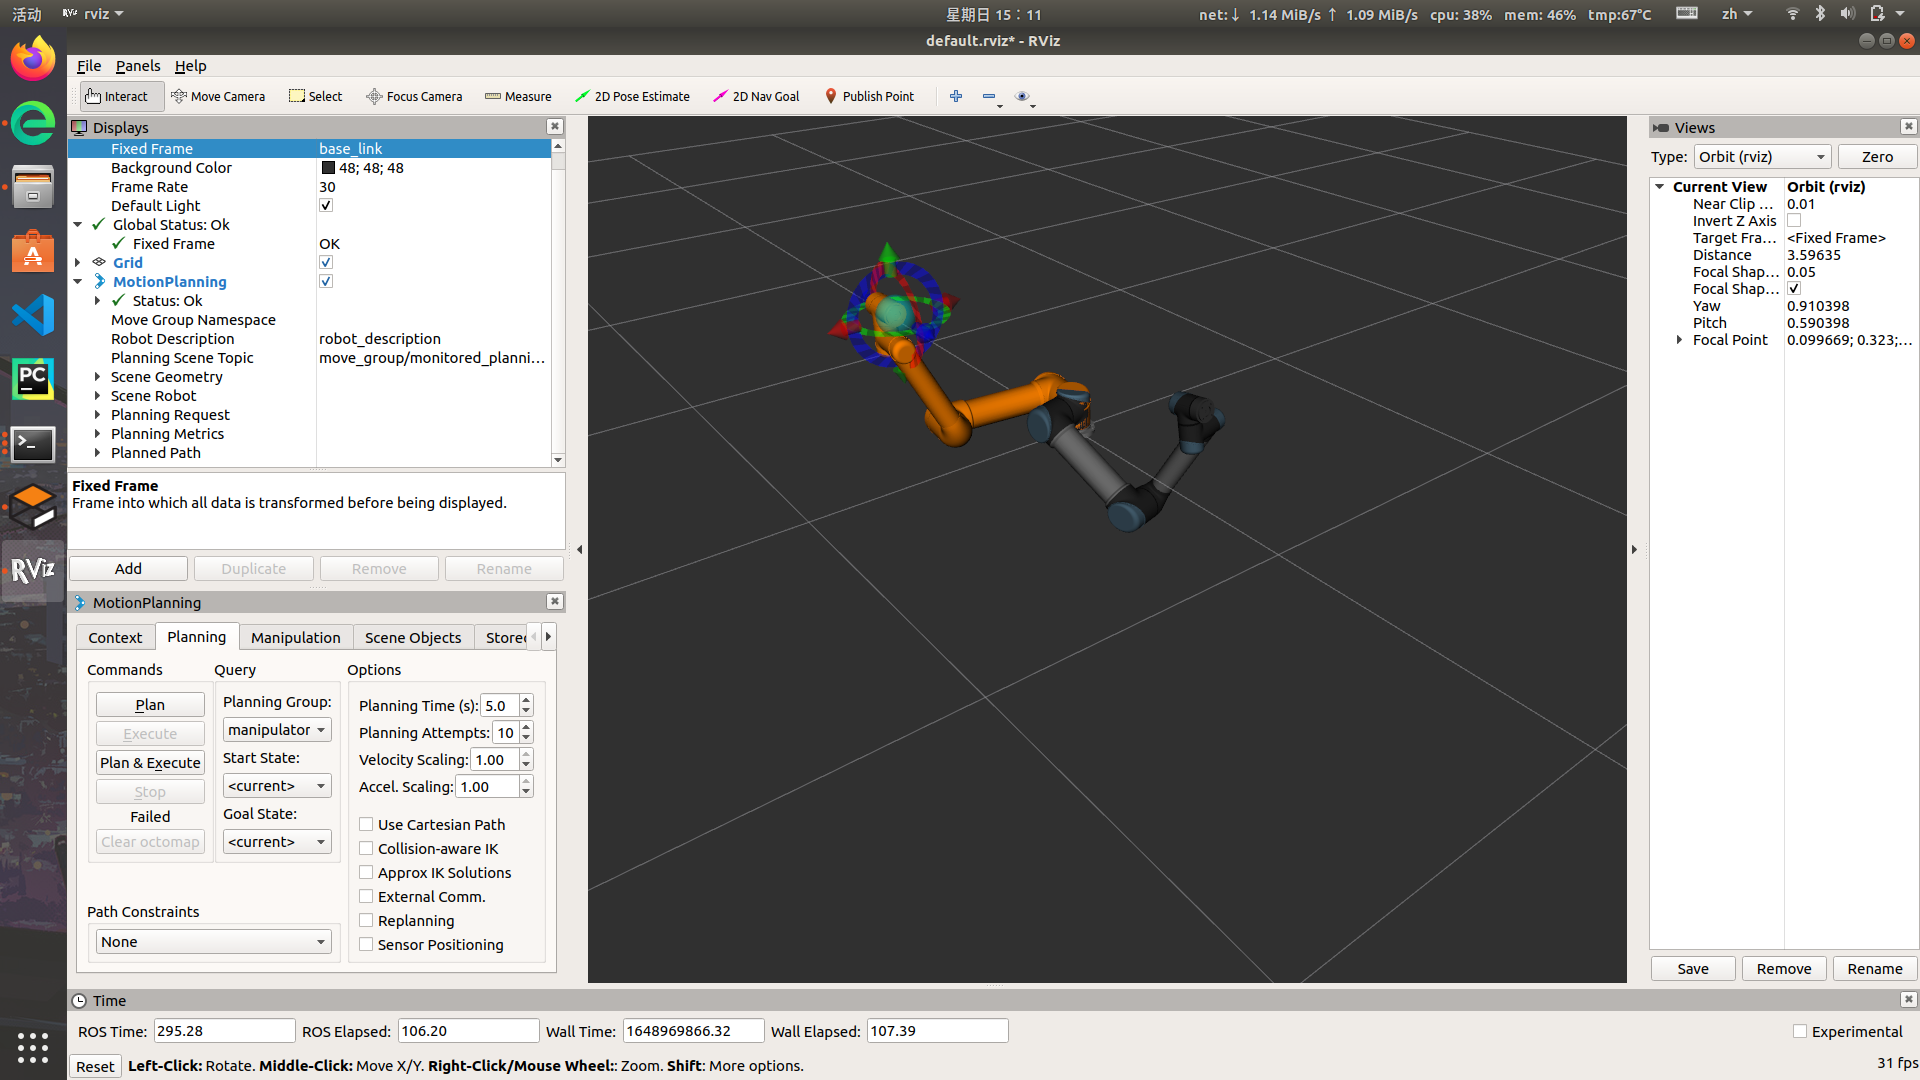This screenshot has width=1920, height=1080.
Task: Activate the Move Camera tool
Action: (218, 96)
